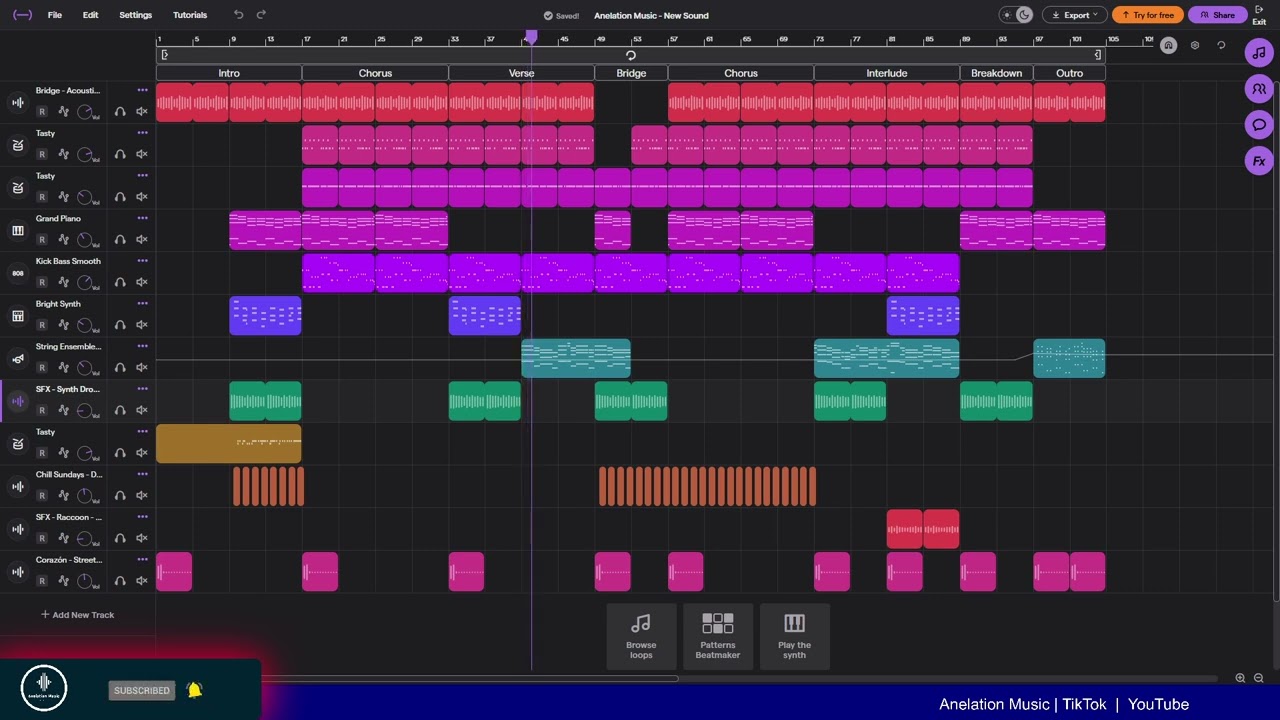The height and width of the screenshot is (720, 1280).
Task: Click the Chill Sundays track waveform icon
Action: pyautogui.click(x=17, y=487)
